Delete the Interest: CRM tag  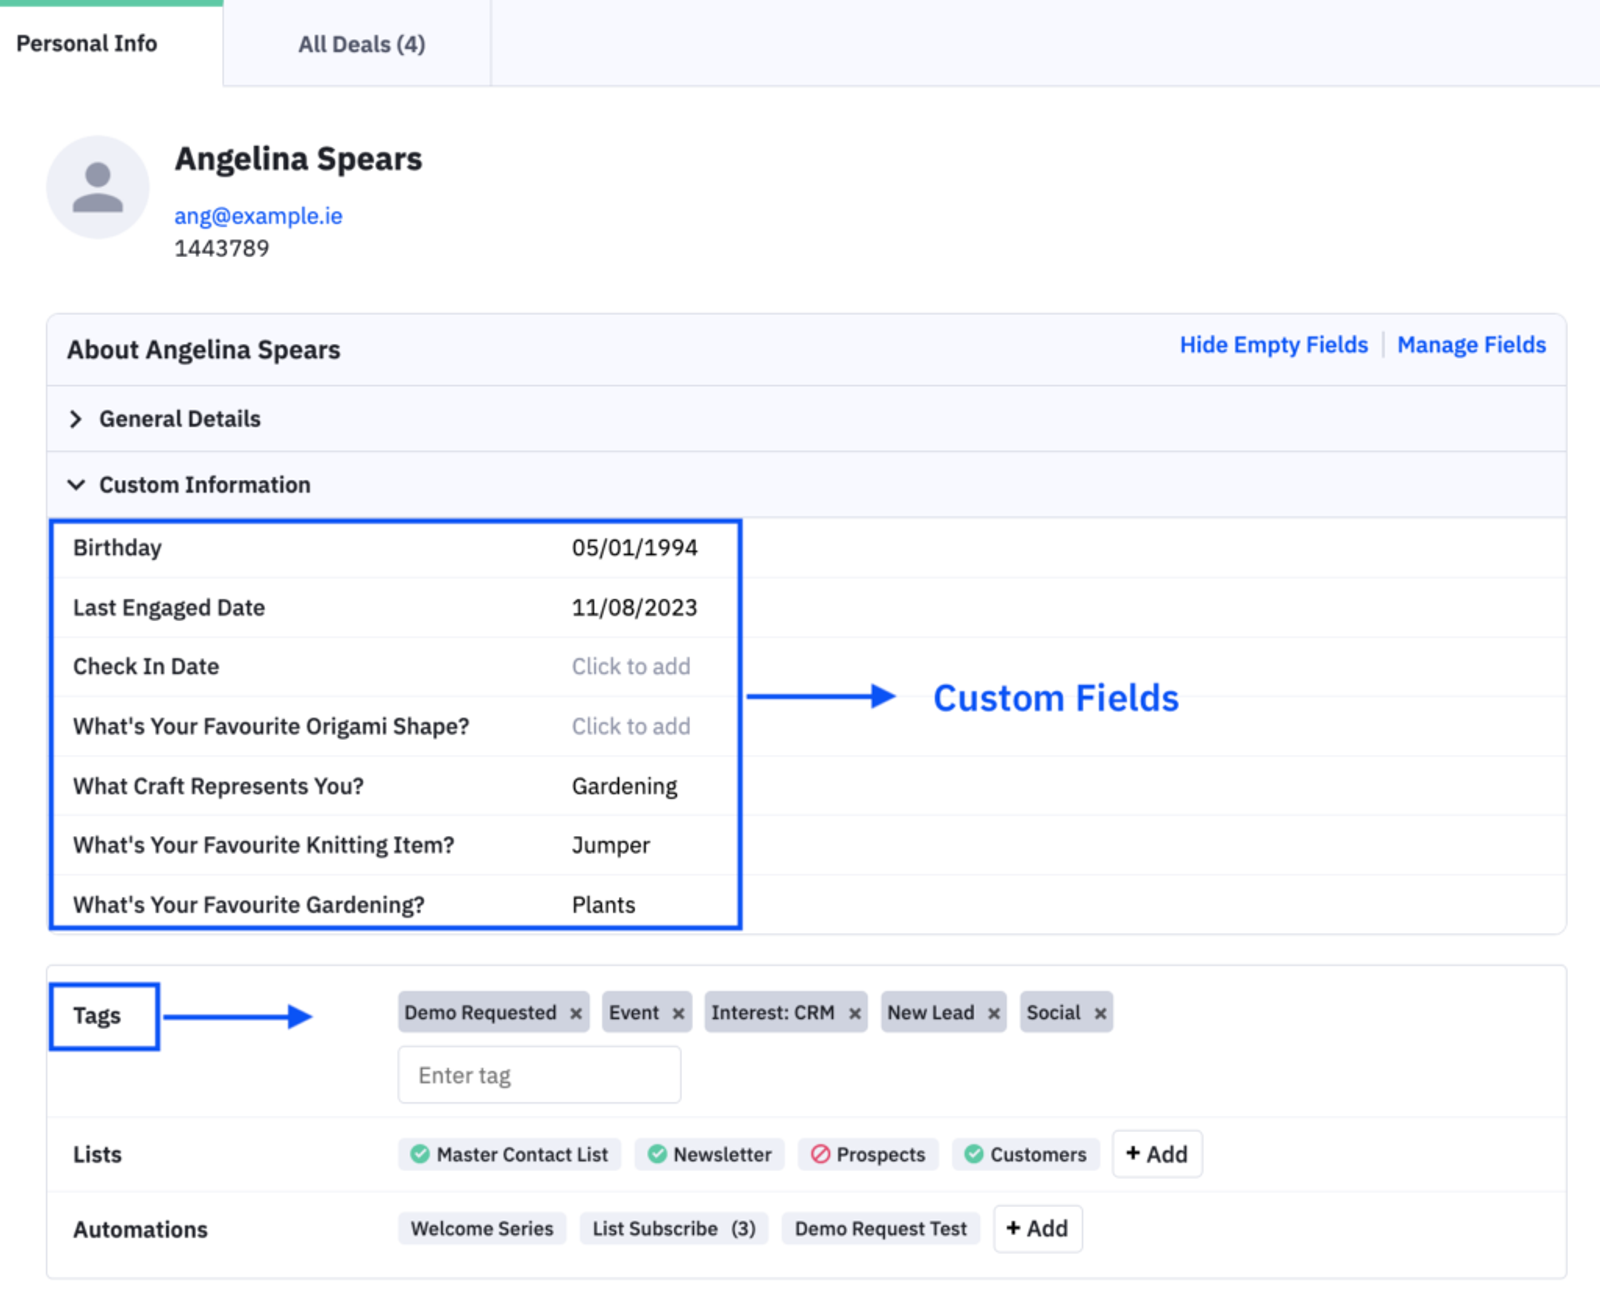(x=855, y=1014)
